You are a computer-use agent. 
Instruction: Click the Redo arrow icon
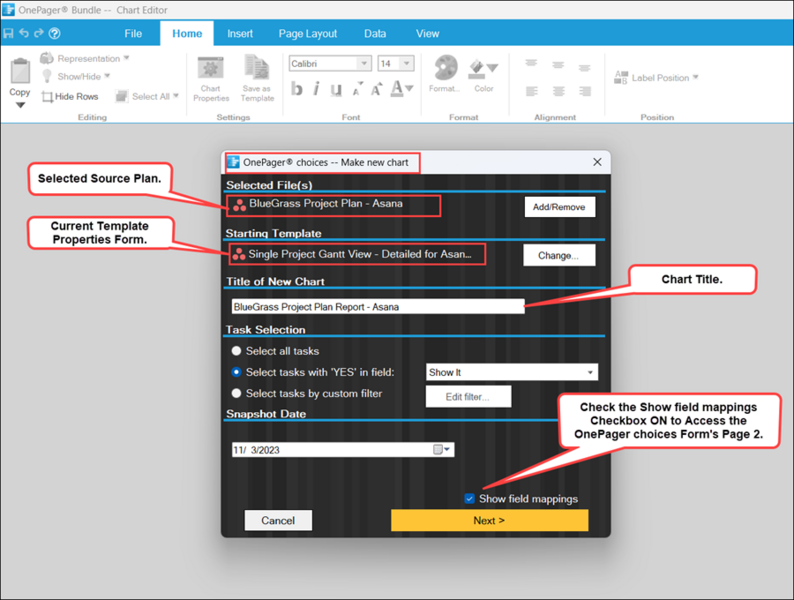pos(38,33)
